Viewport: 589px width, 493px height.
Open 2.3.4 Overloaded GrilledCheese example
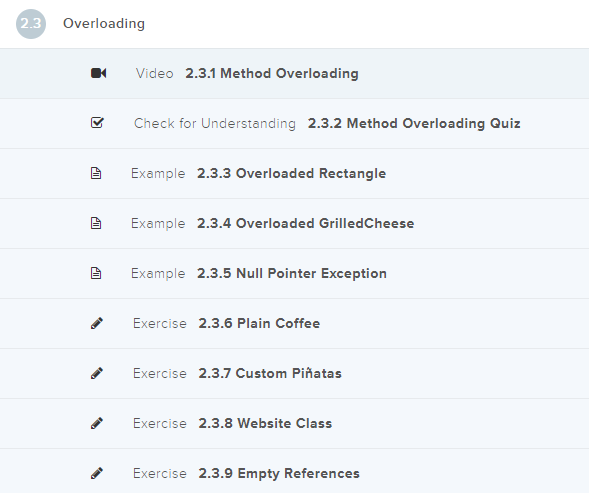[x=294, y=223]
